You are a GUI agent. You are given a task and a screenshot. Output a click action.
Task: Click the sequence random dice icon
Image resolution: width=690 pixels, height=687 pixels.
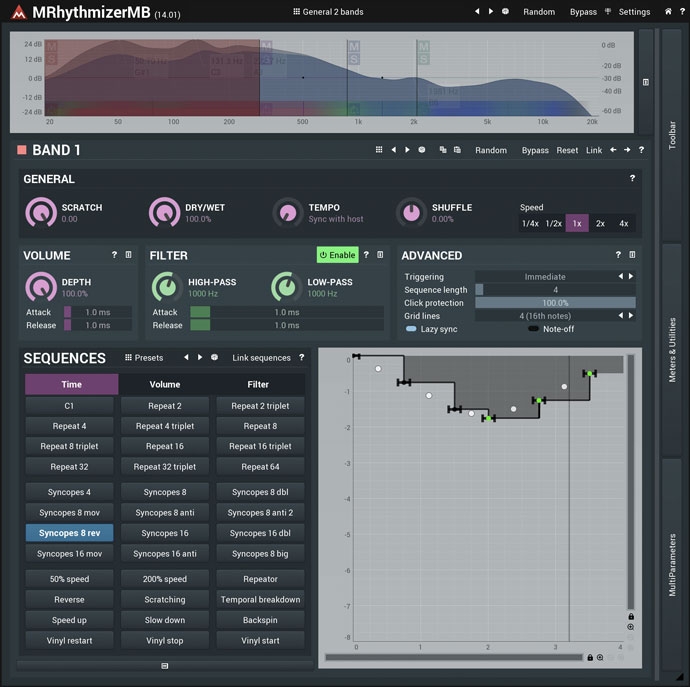pyautogui.click(x=215, y=357)
